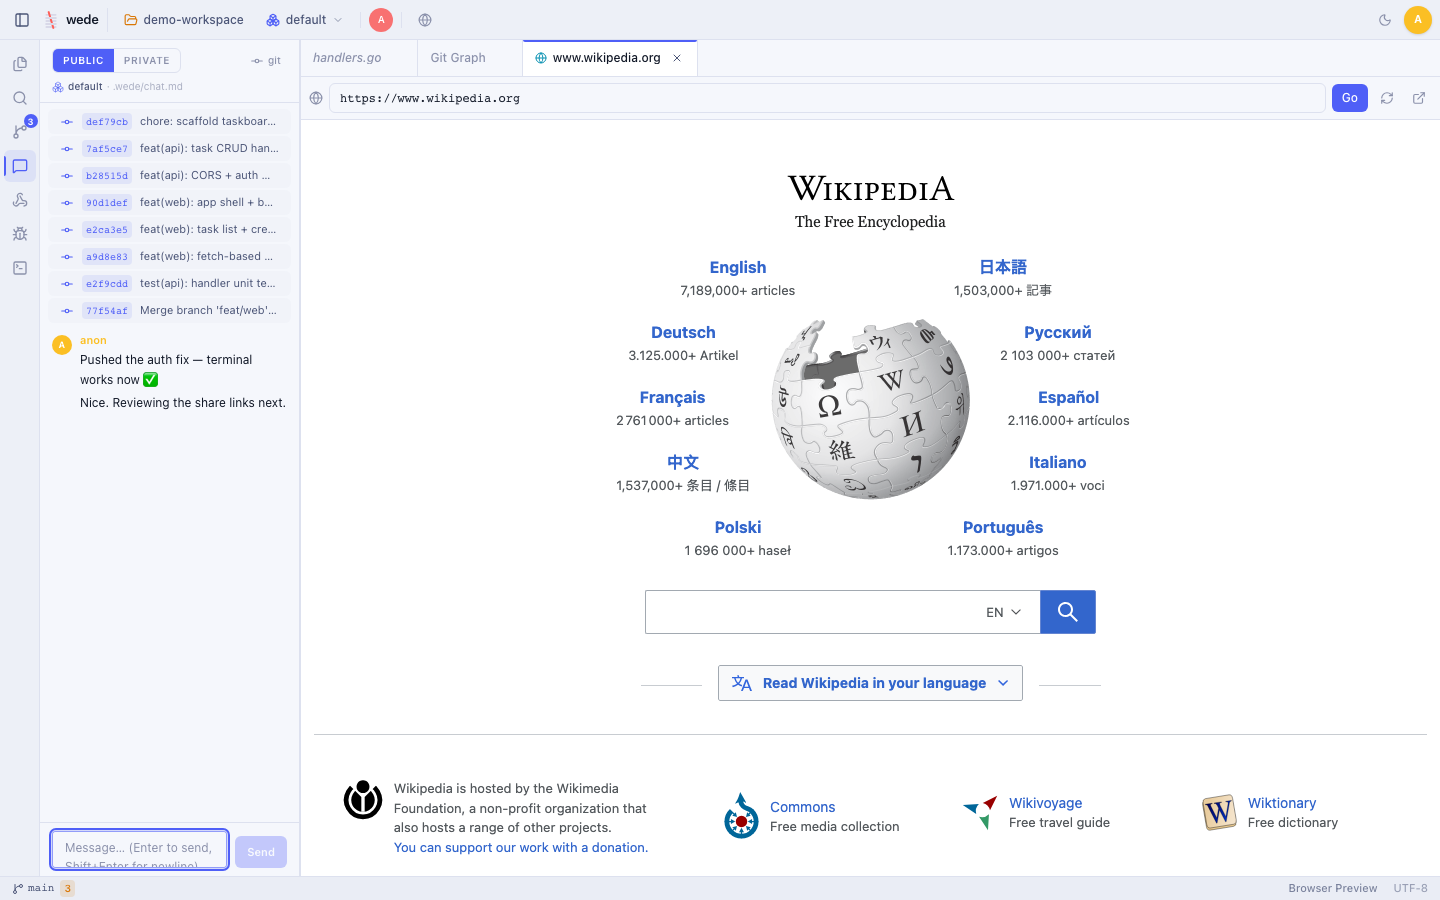Switch to the handlers.go tab
The image size is (1440, 900).
347,58
